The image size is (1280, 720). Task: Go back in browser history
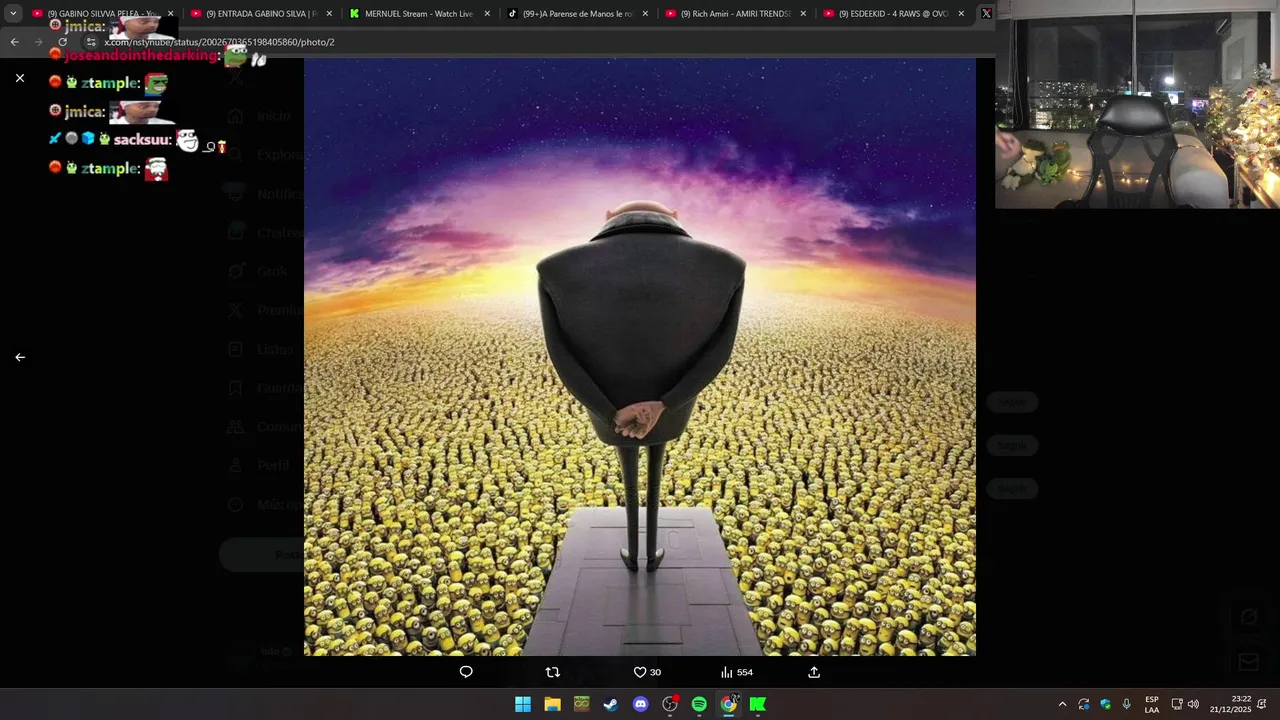click(14, 42)
